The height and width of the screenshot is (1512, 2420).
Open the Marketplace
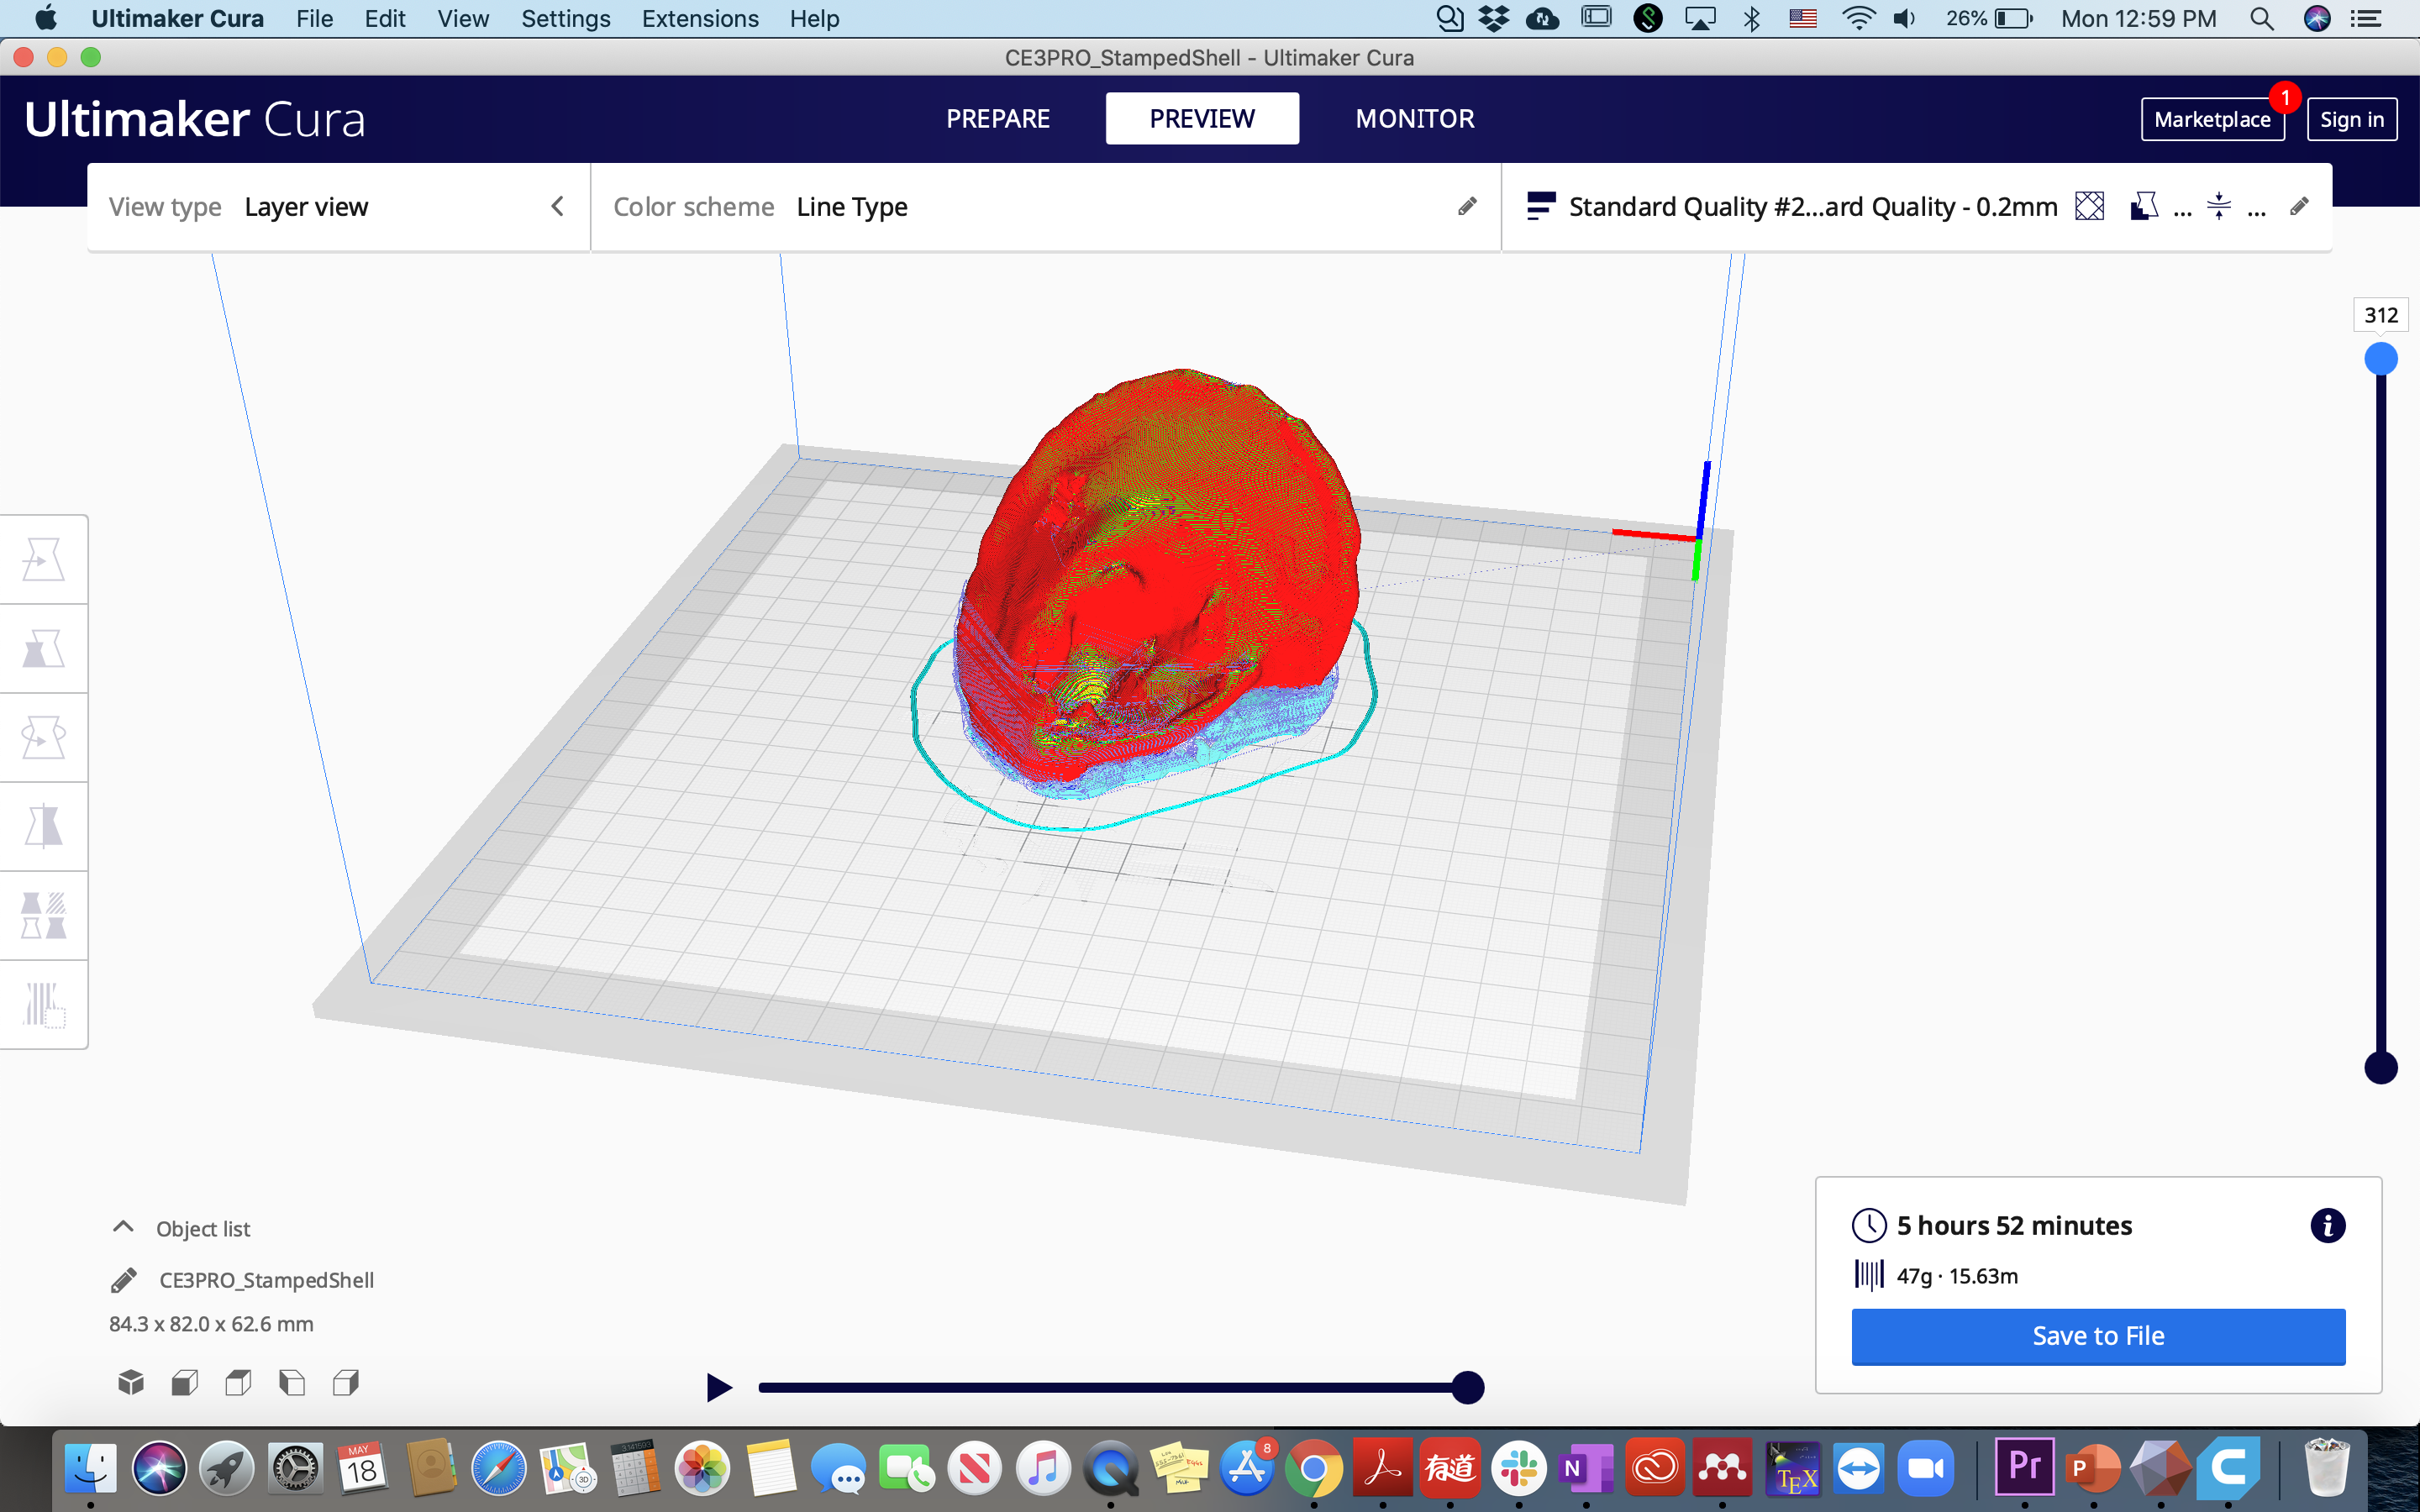(2211, 119)
